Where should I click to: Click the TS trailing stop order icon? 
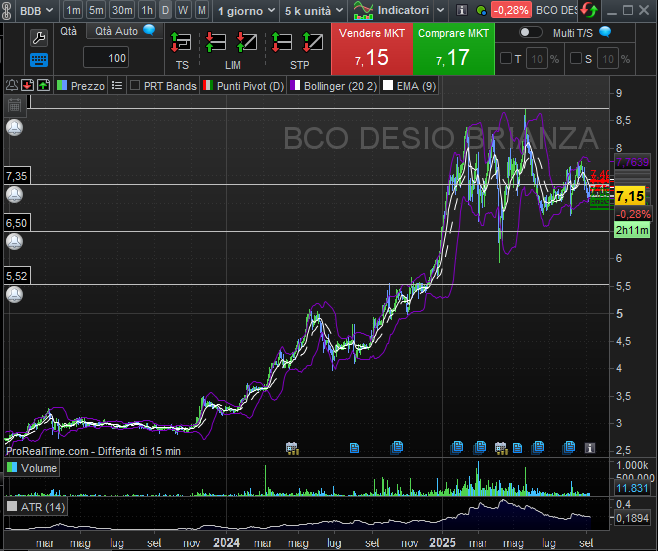181,43
